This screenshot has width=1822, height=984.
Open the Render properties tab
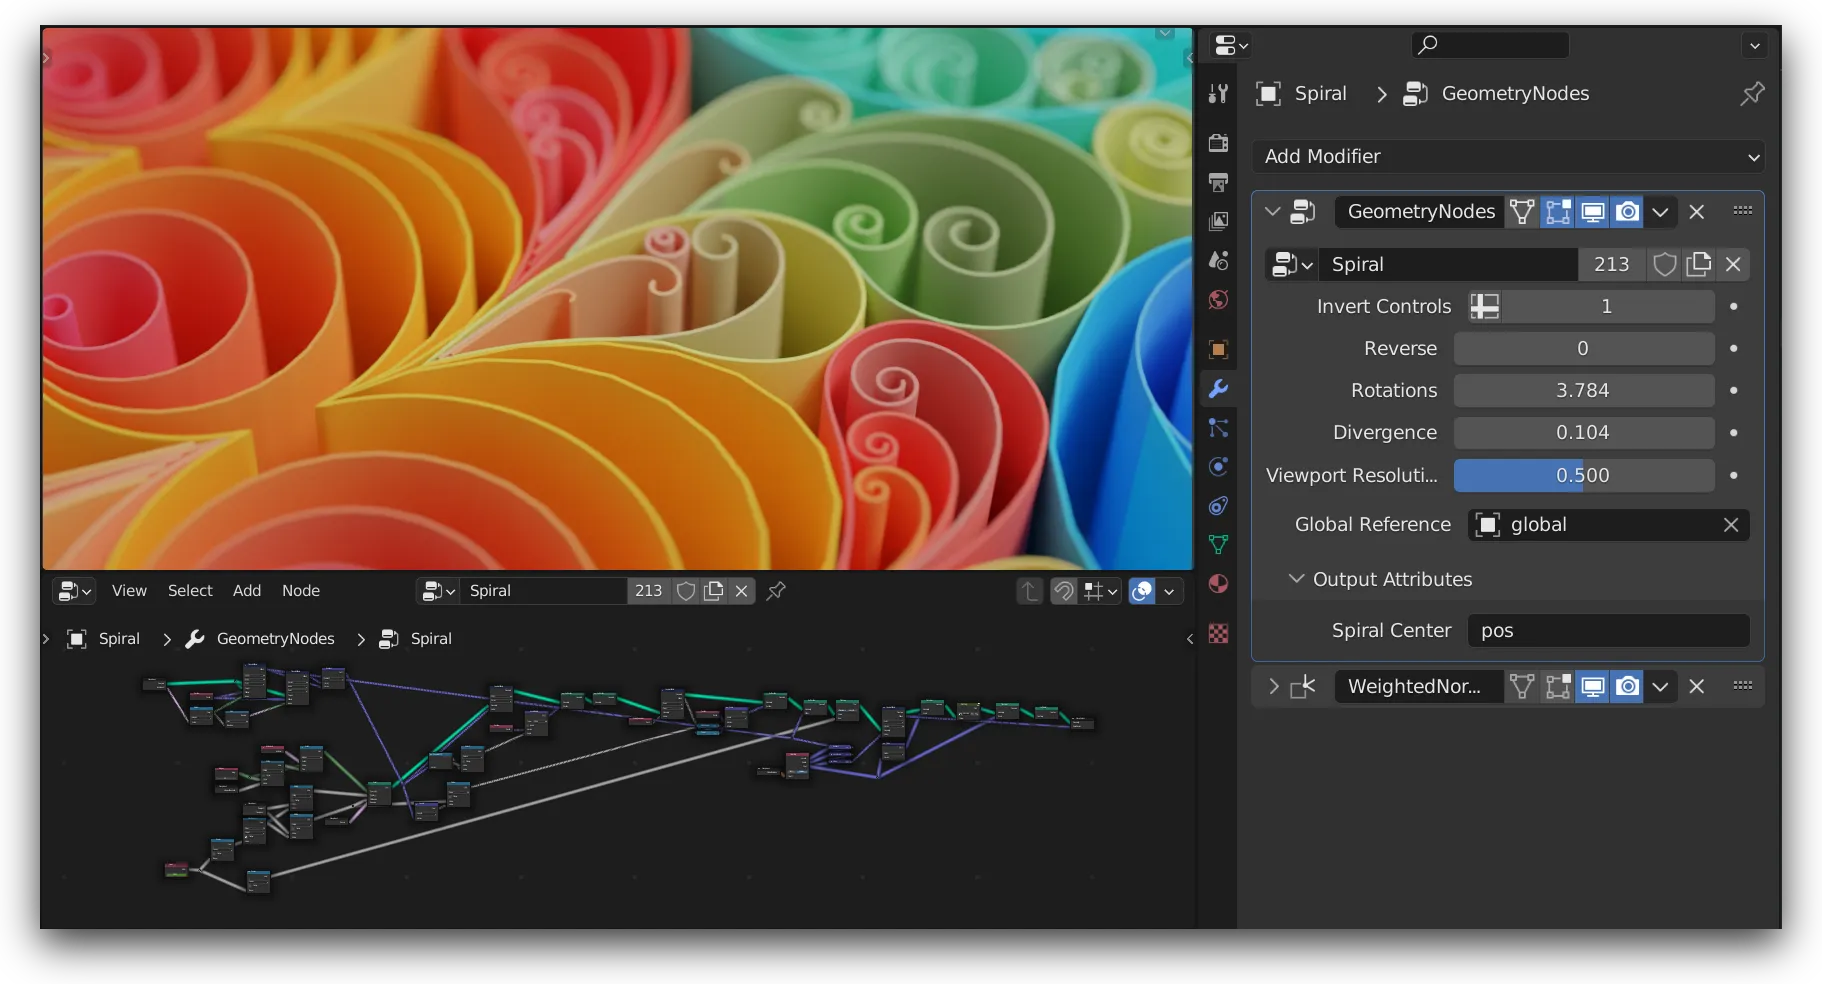tap(1218, 143)
